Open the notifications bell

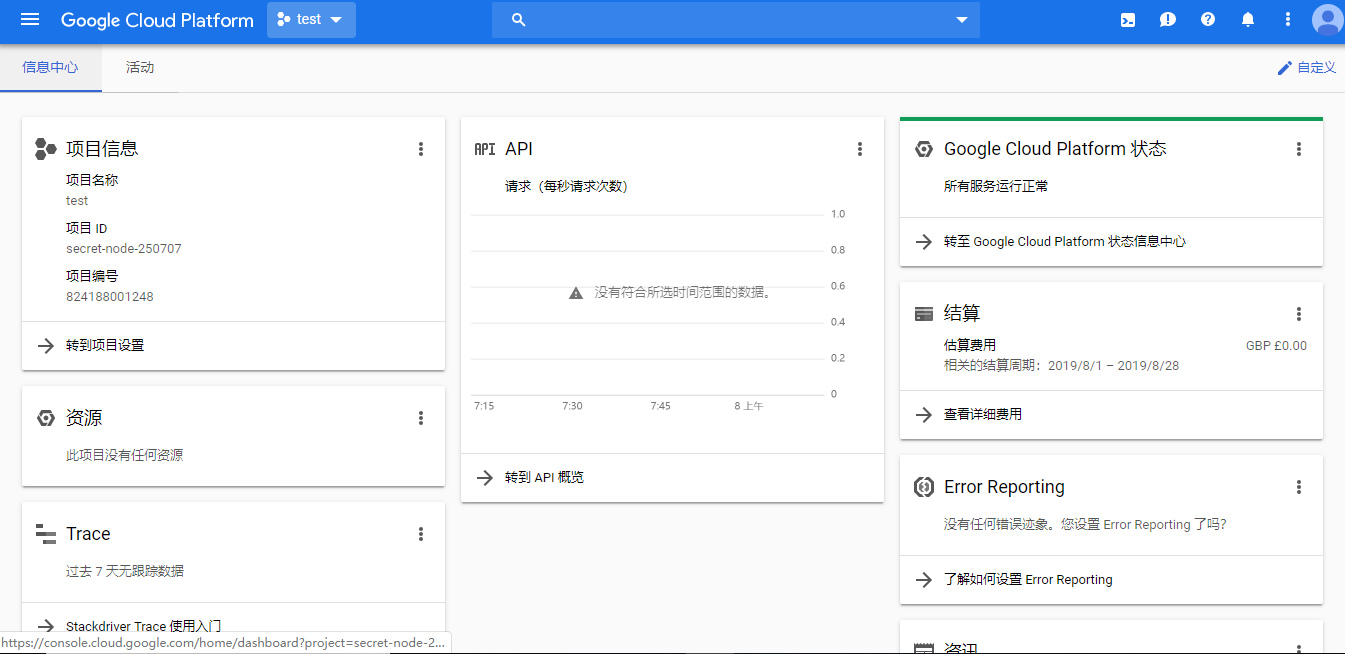pos(1247,19)
